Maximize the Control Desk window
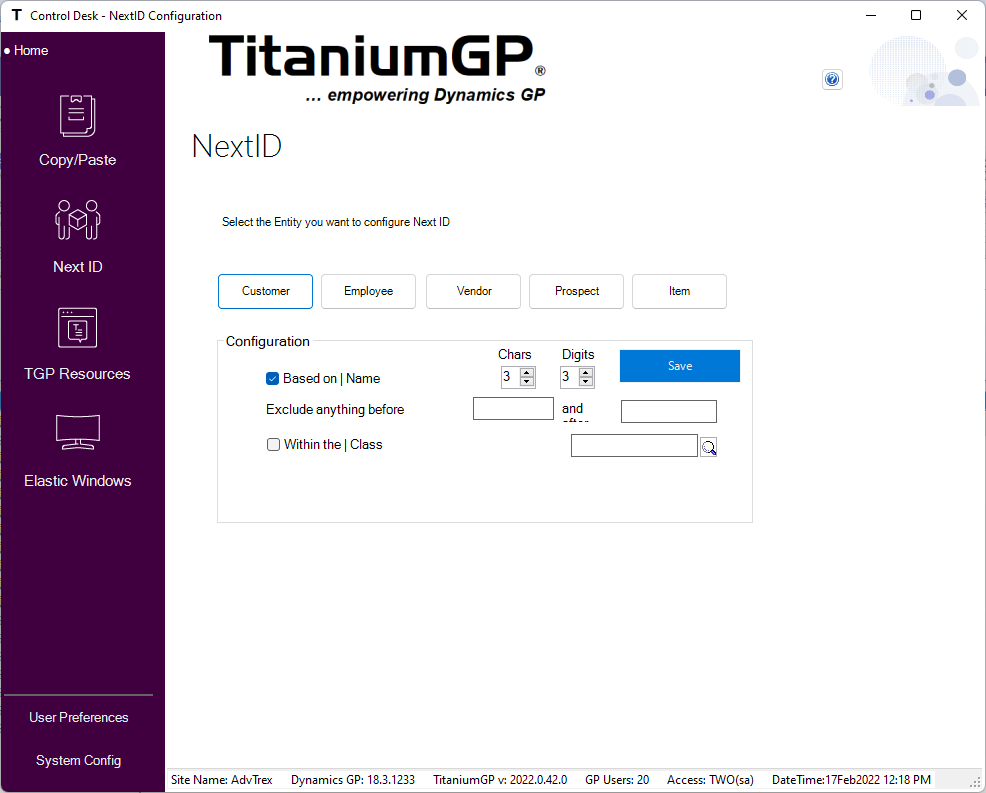This screenshot has width=986, height=793. [x=916, y=15]
